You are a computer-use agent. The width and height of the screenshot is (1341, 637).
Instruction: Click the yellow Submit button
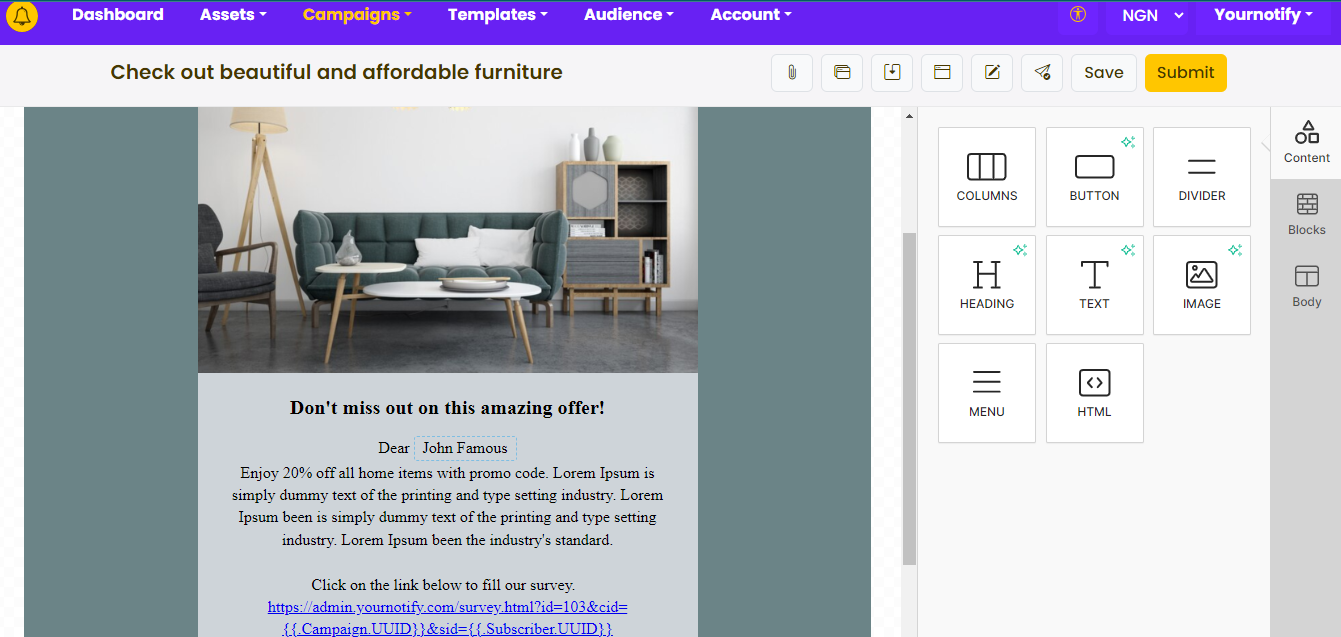[x=1186, y=73]
